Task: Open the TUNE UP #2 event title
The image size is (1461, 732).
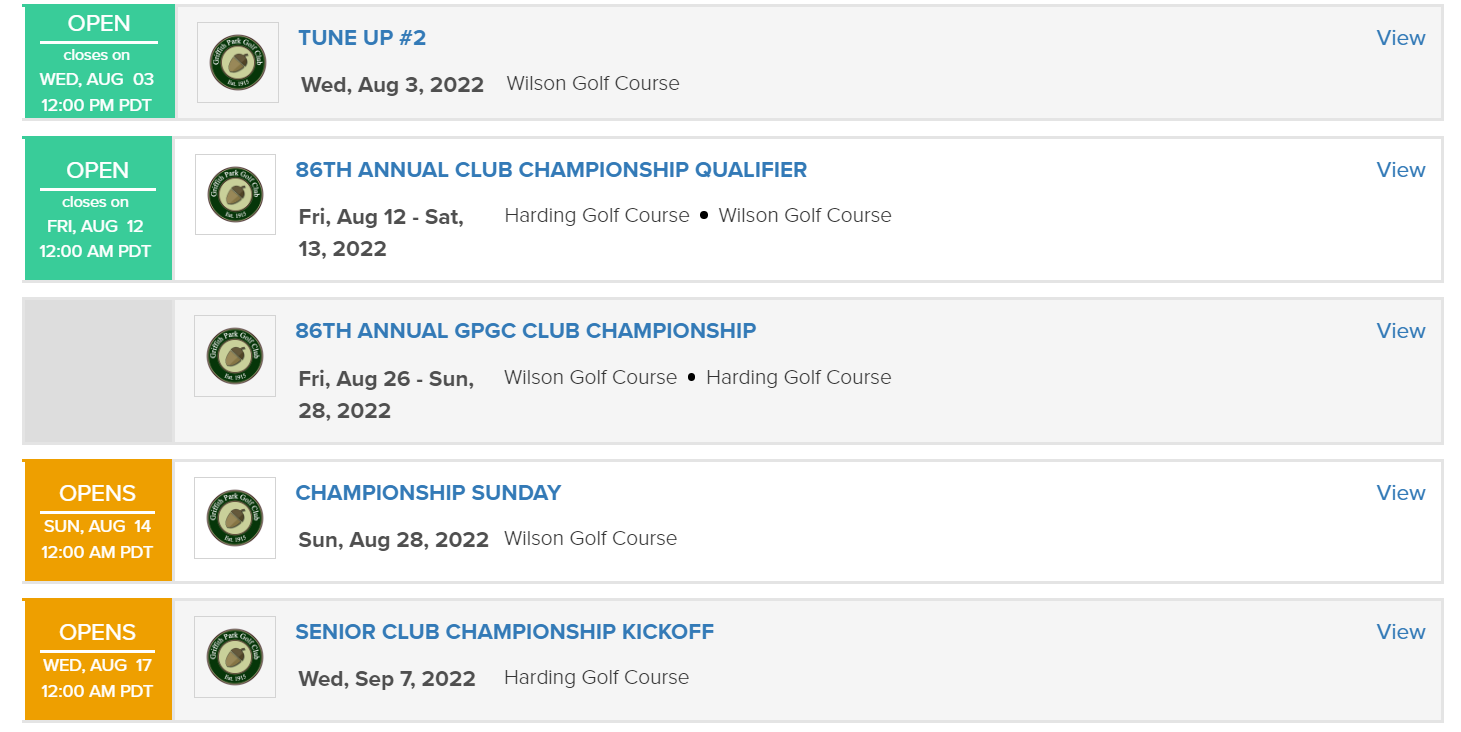Action: tap(362, 38)
